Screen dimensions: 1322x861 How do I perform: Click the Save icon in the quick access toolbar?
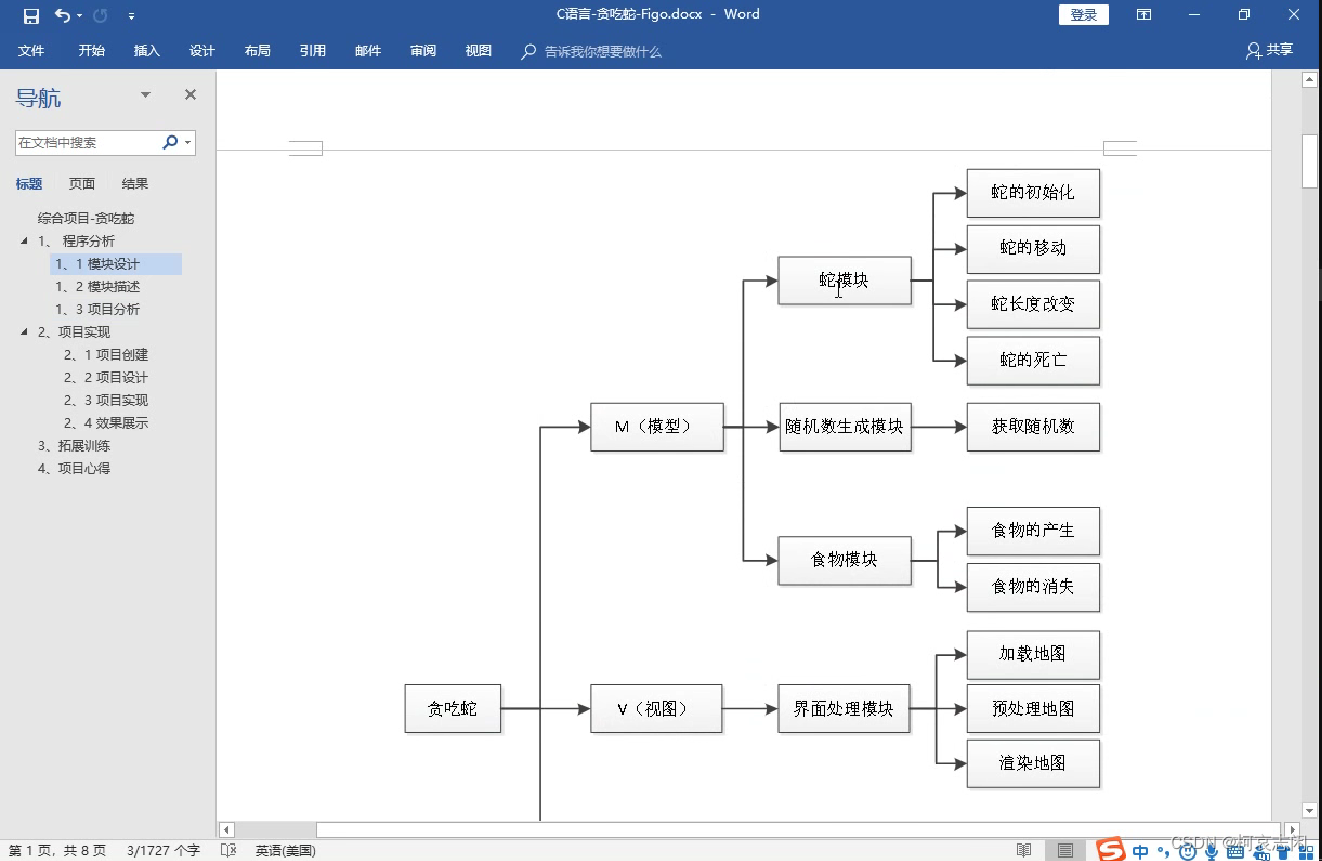[x=31, y=16]
